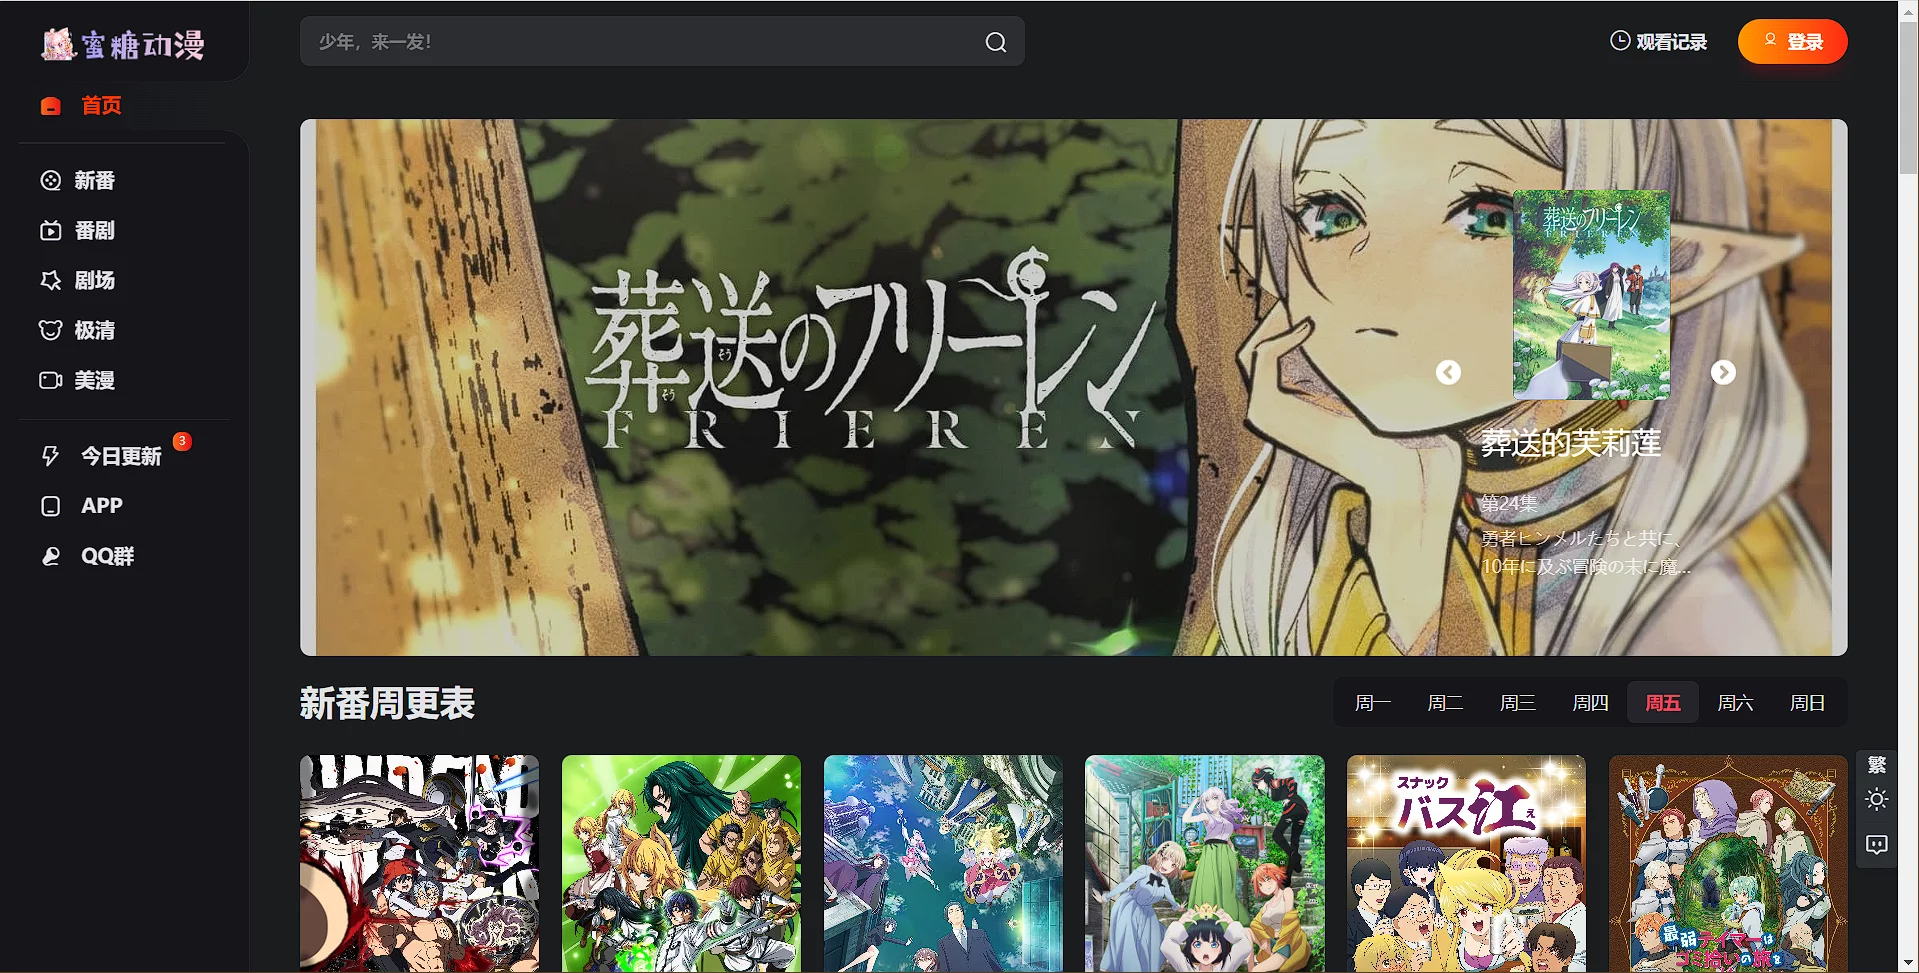Switch to traditional Chinese with 繁 icon
Image resolution: width=1919 pixels, height=973 pixels.
[x=1876, y=765]
